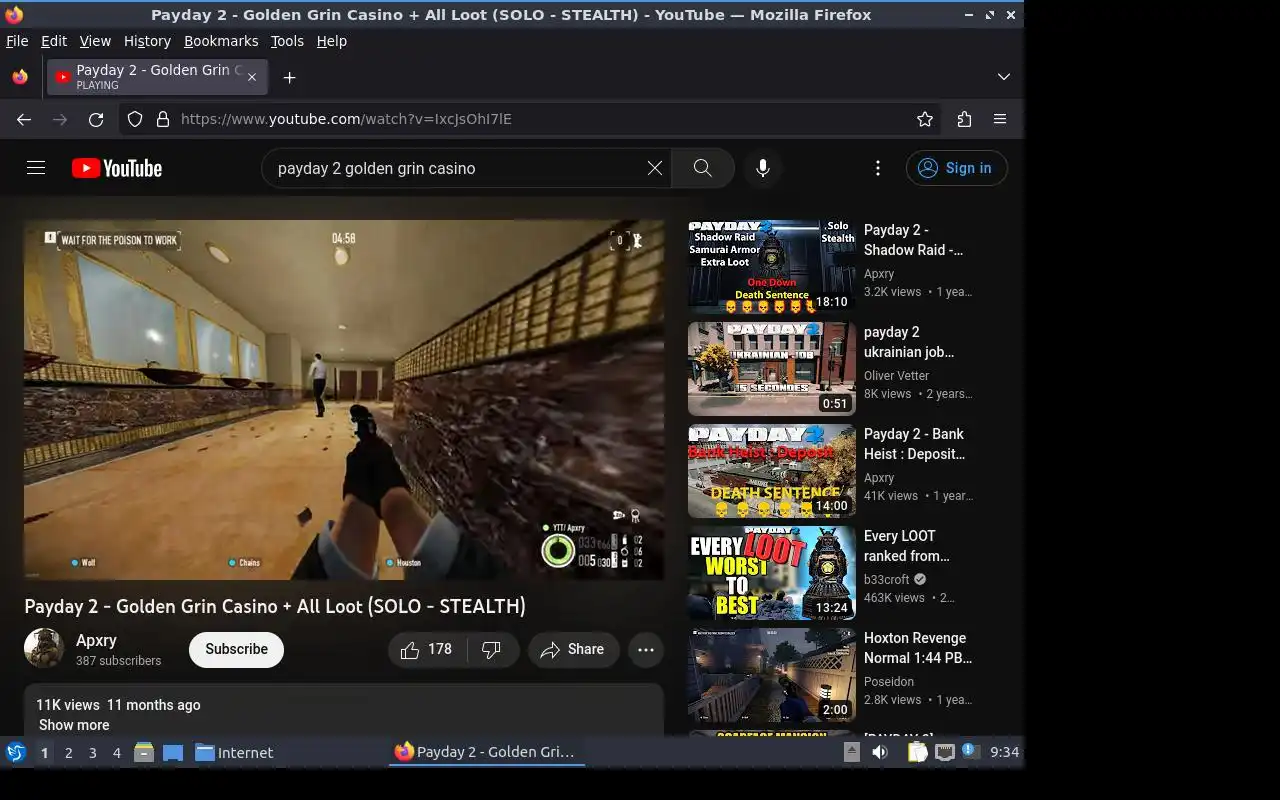Open Firefox extensions puzzle icon
This screenshot has height=800, width=1280.
[x=964, y=119]
